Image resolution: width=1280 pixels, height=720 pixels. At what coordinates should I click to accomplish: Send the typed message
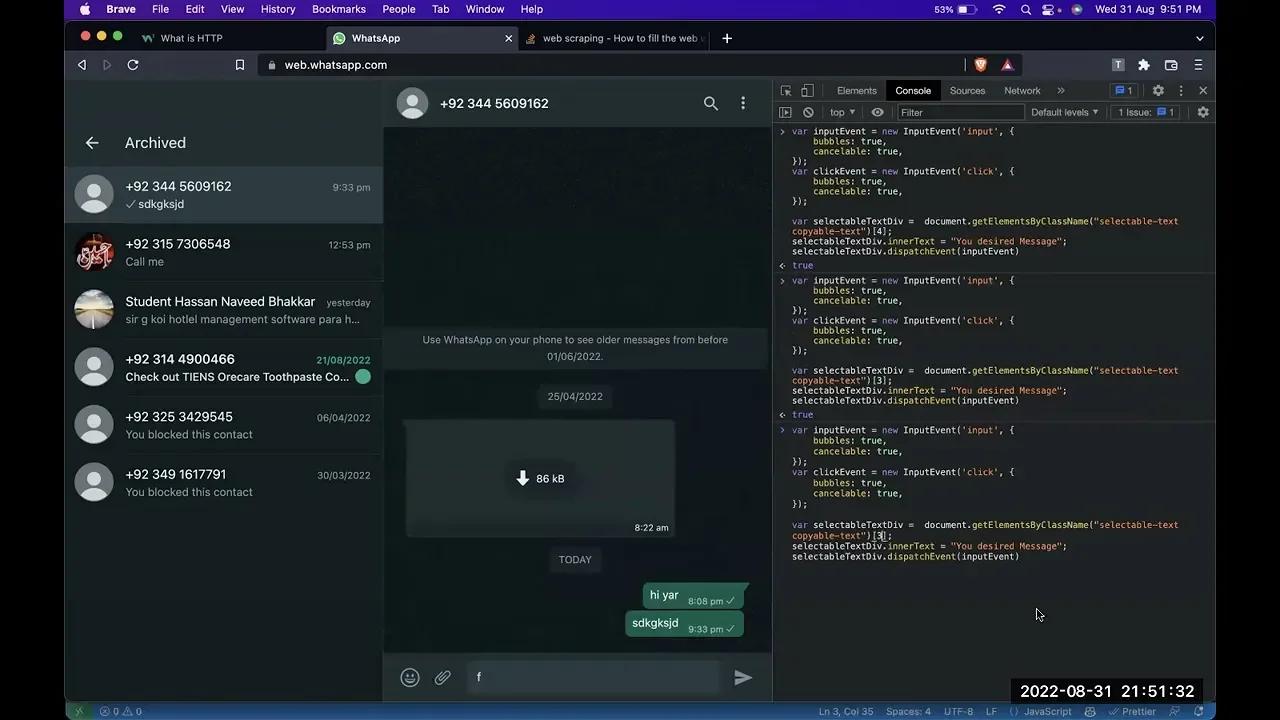tap(742, 677)
